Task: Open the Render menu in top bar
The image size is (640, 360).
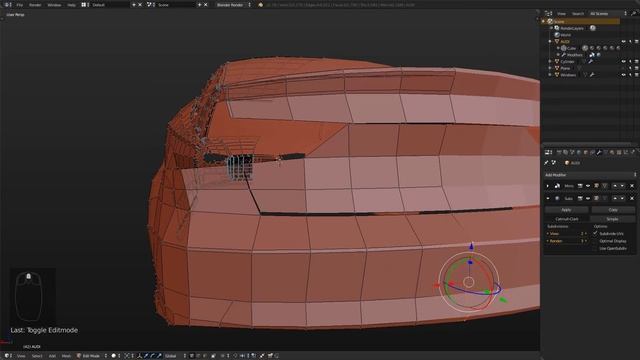Action: click(35, 5)
